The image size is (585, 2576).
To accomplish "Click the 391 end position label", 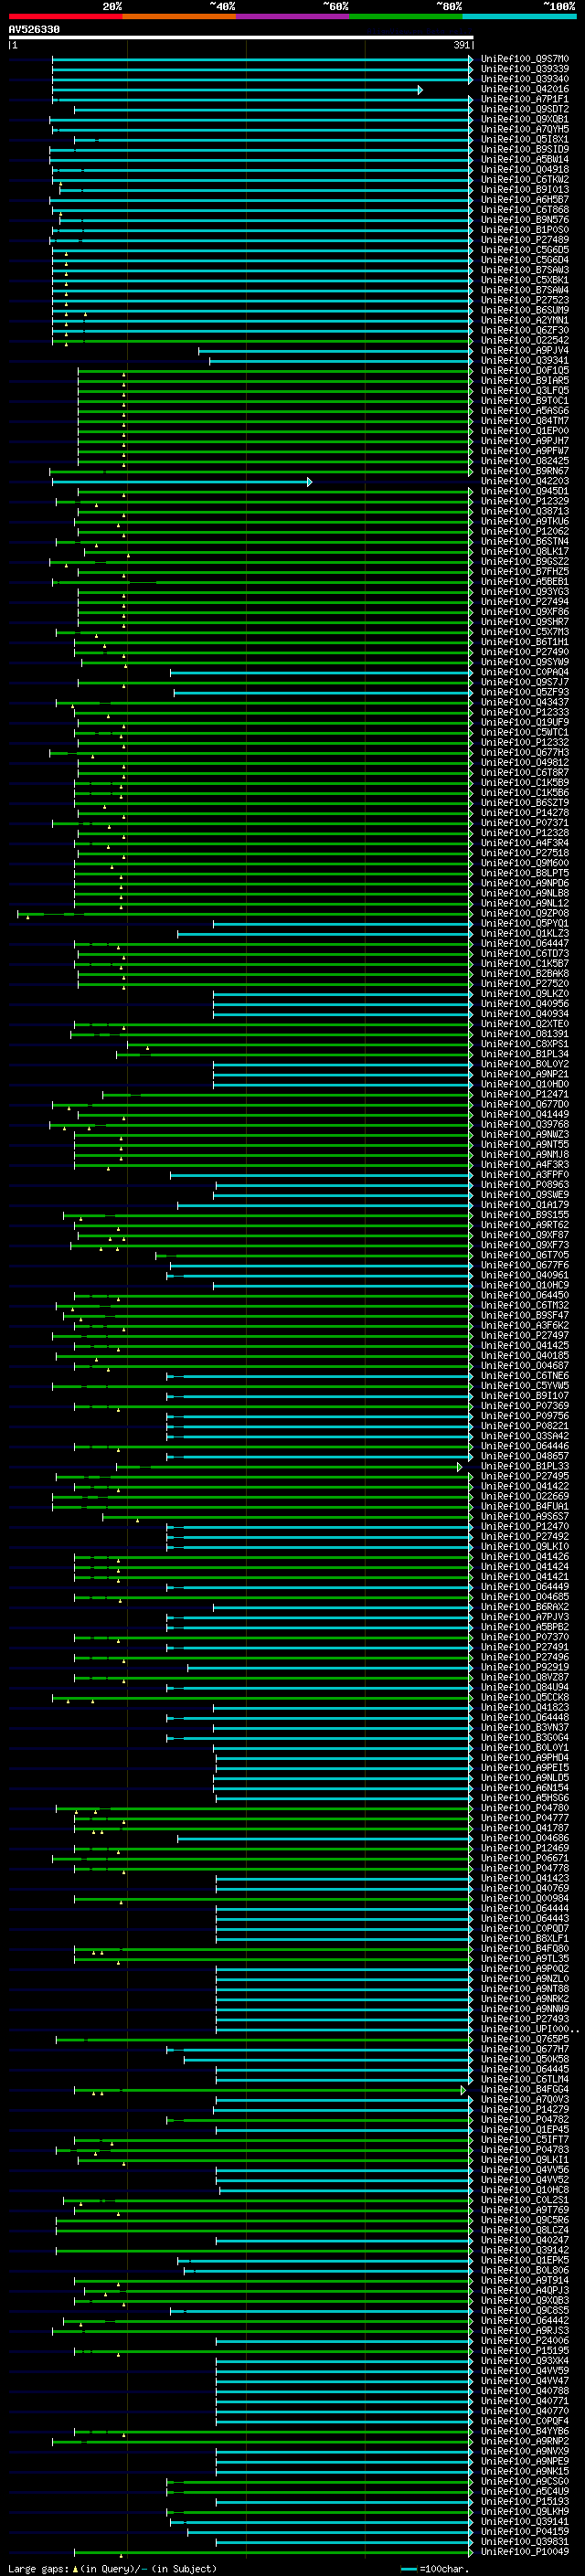I will [x=462, y=45].
